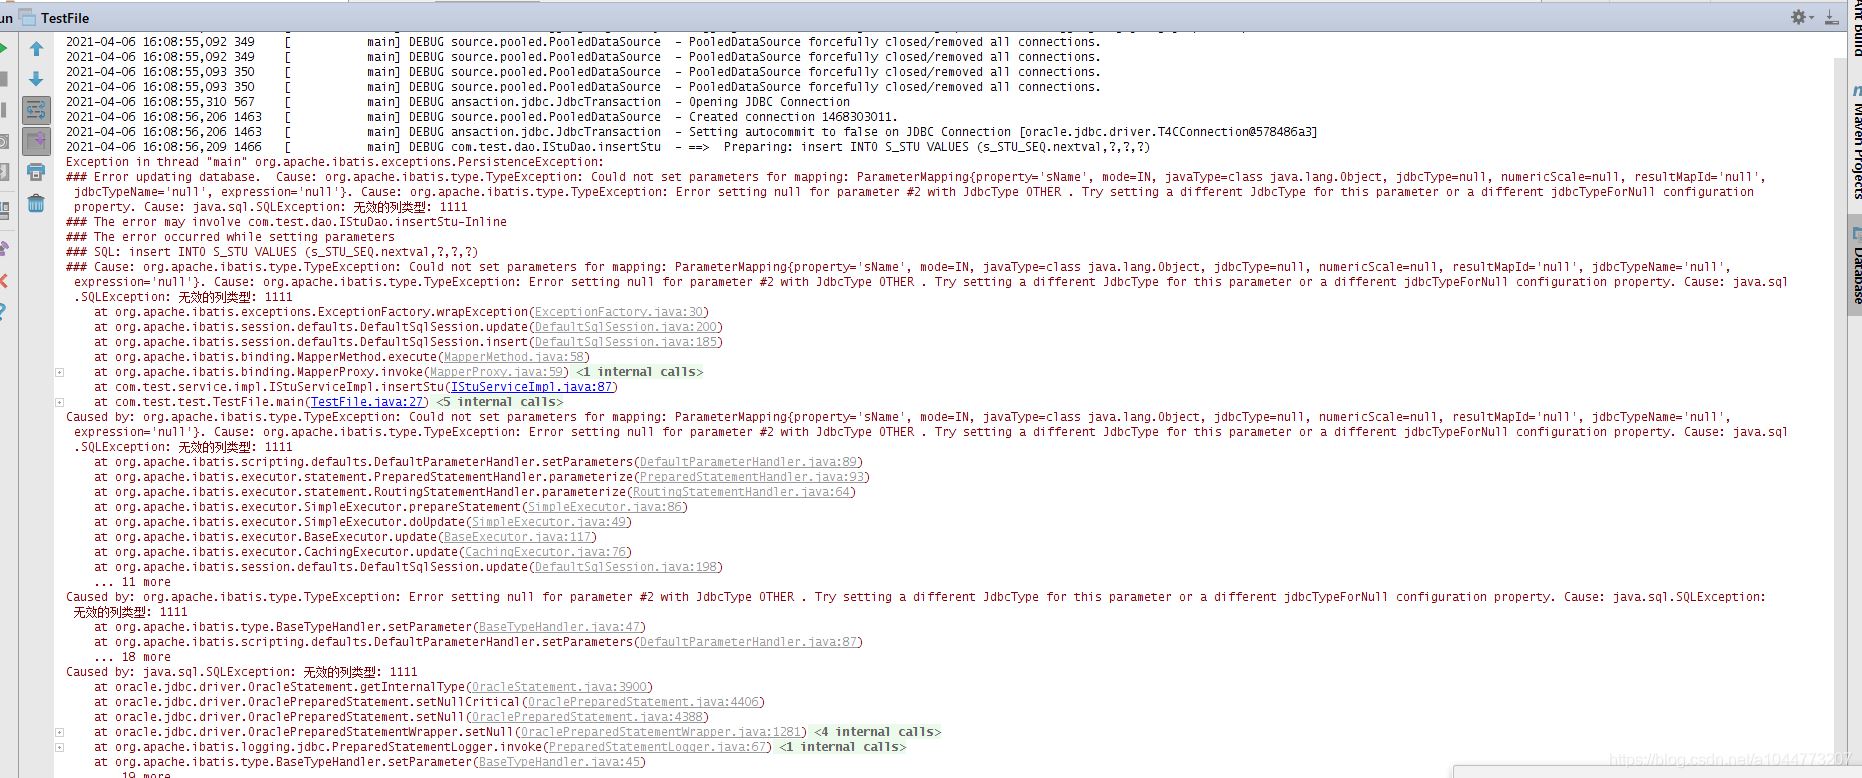Screen dimensions: 1862x778
Task: Click the '... 11 more' stack trace line
Action: point(132,582)
